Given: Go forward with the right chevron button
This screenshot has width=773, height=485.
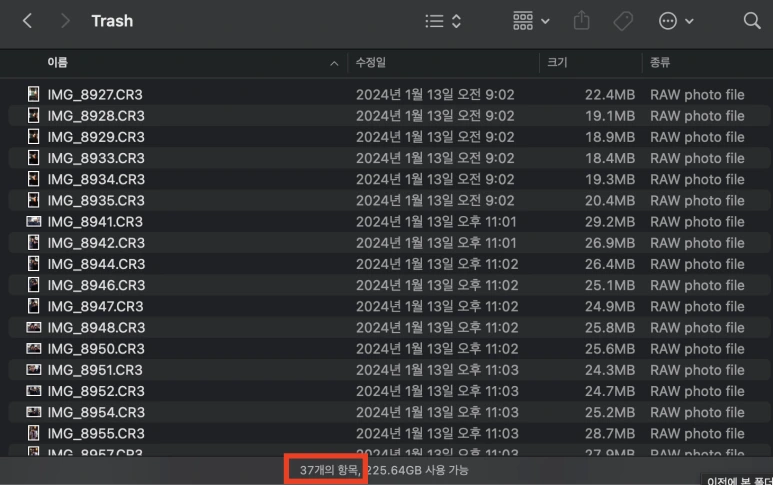Looking at the screenshot, I should tap(65, 21).
